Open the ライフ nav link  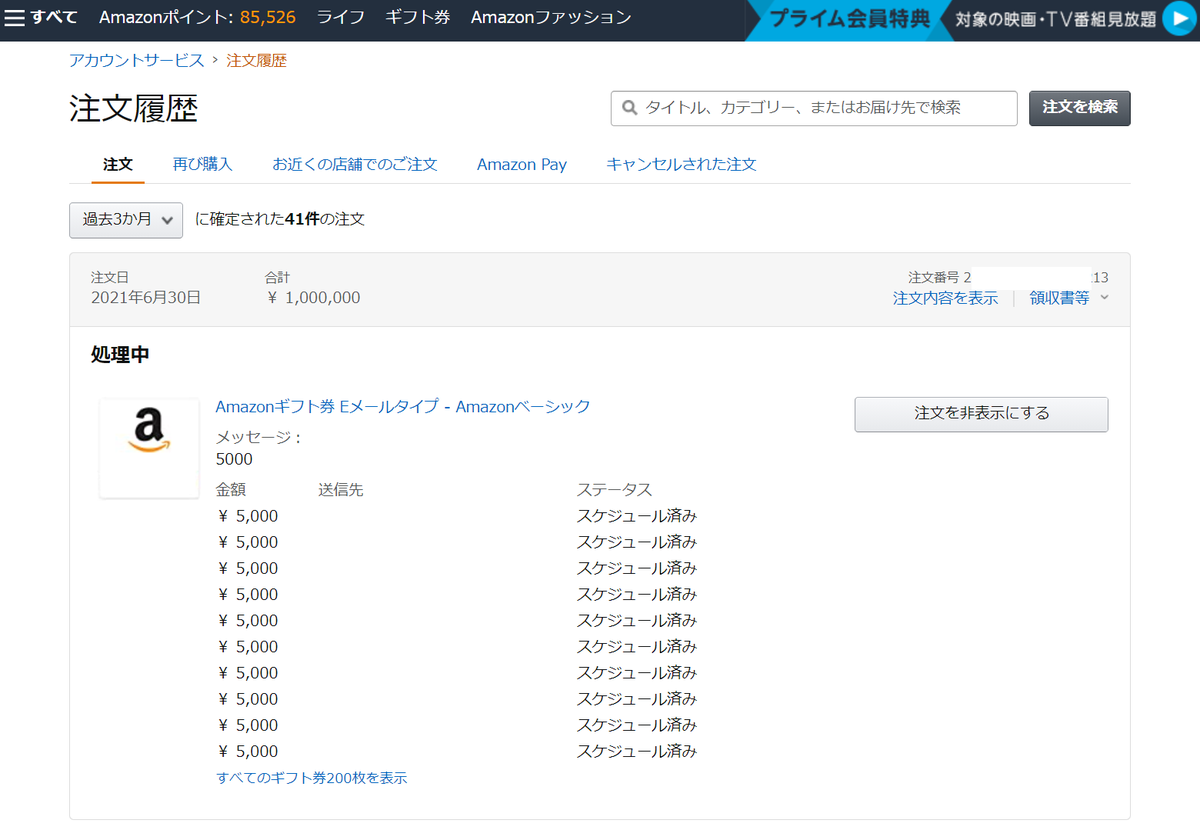341,18
